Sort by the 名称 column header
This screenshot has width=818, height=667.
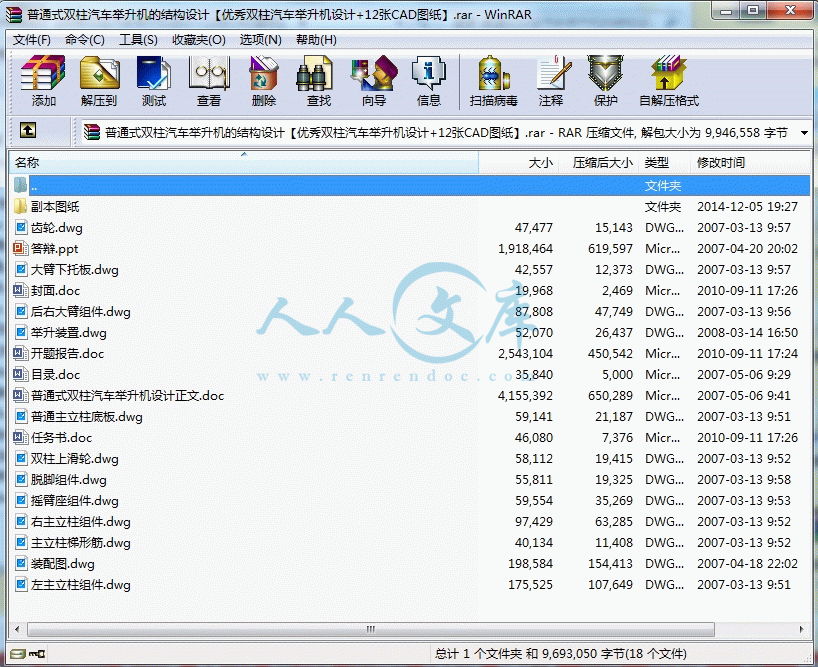coord(244,163)
